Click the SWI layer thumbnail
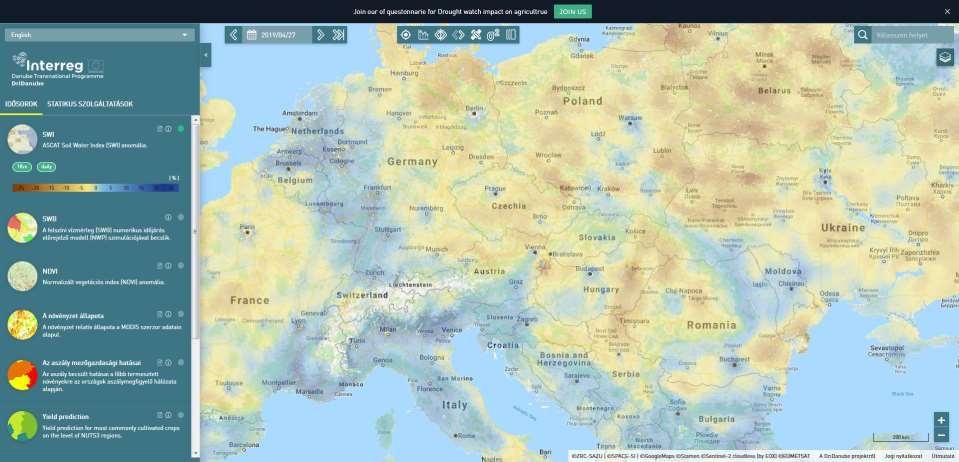The height and width of the screenshot is (462, 959). coord(23,139)
